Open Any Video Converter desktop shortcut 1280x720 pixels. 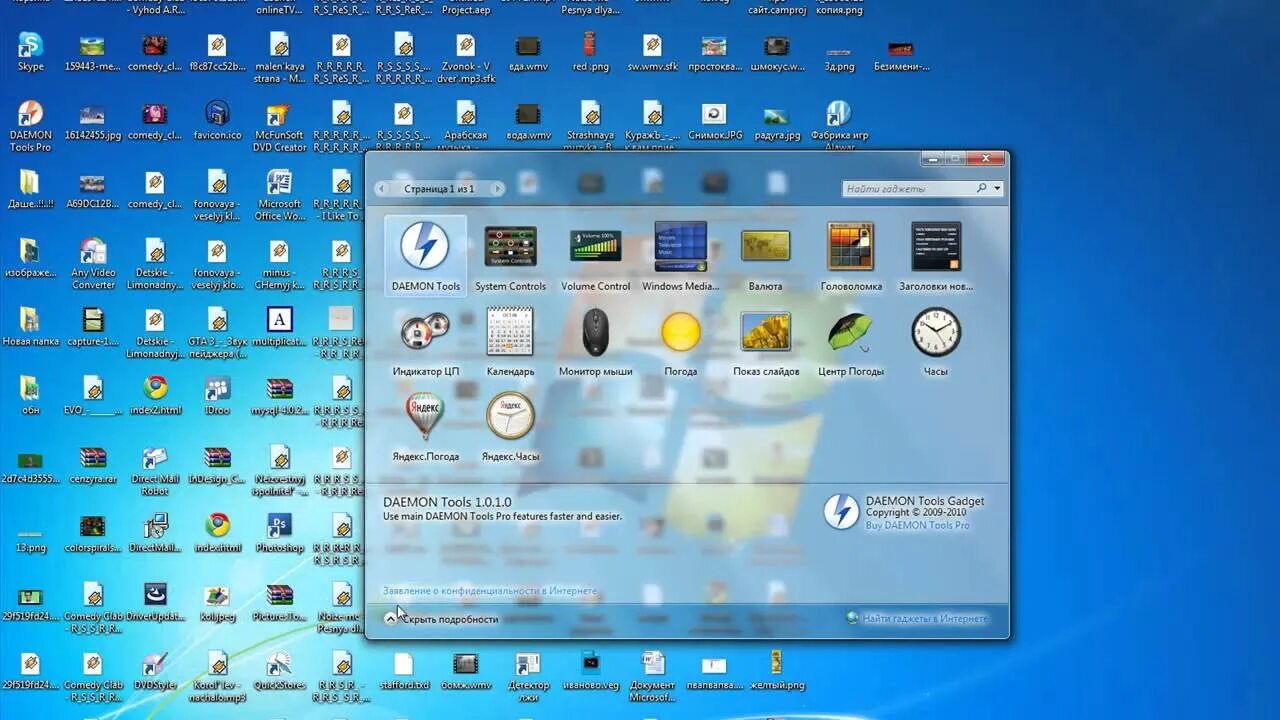tap(93, 264)
